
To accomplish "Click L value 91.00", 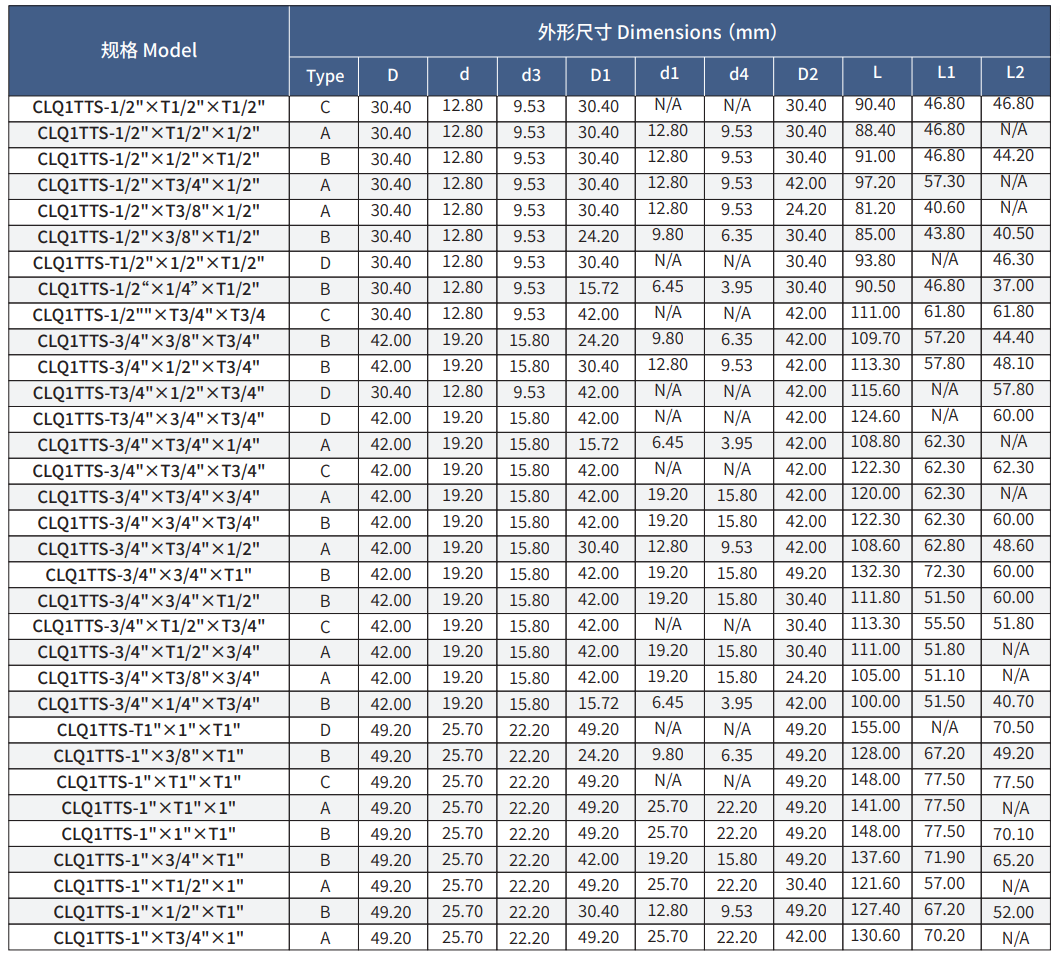I will [x=875, y=157].
